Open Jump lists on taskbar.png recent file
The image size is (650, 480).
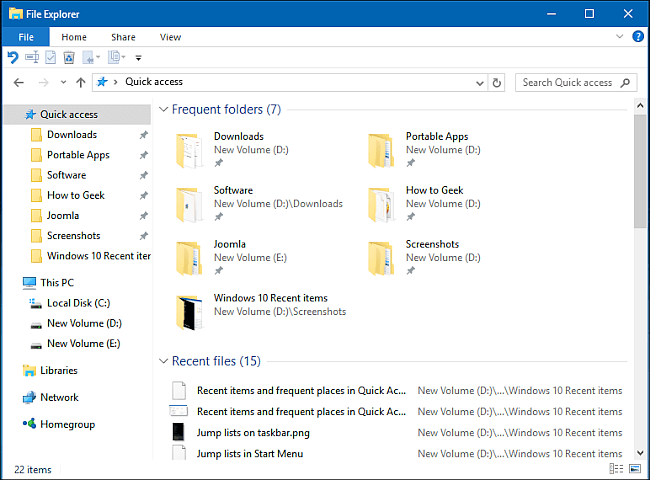(253, 433)
